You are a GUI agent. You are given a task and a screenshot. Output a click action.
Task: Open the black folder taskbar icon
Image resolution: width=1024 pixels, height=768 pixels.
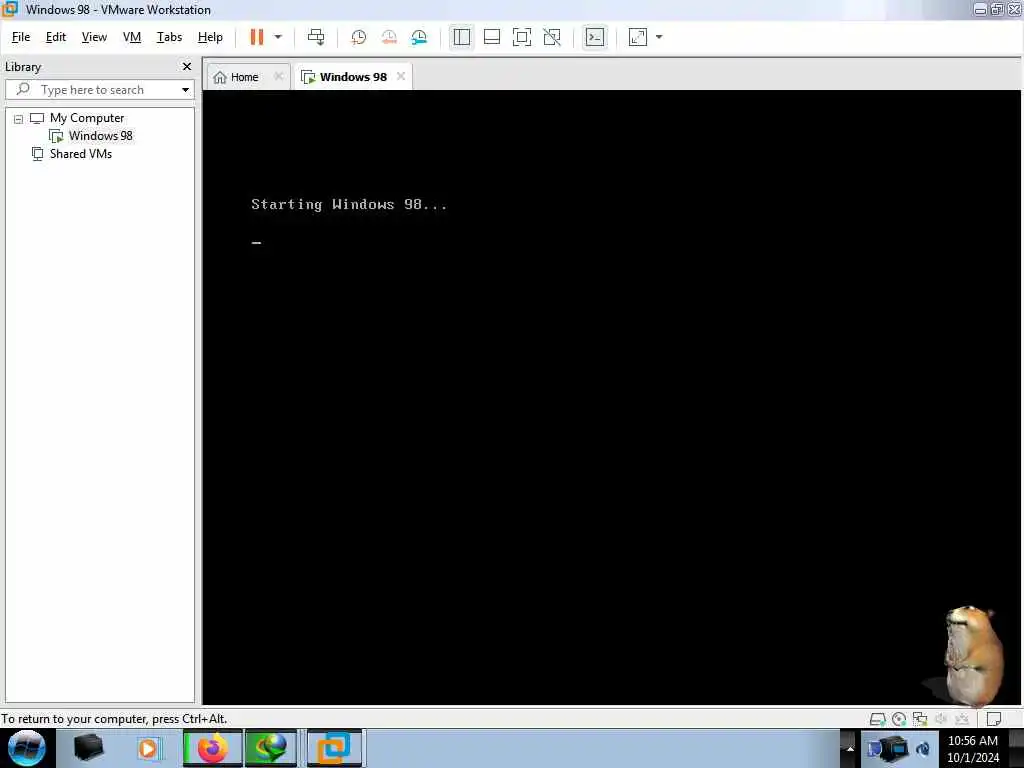tap(89, 748)
